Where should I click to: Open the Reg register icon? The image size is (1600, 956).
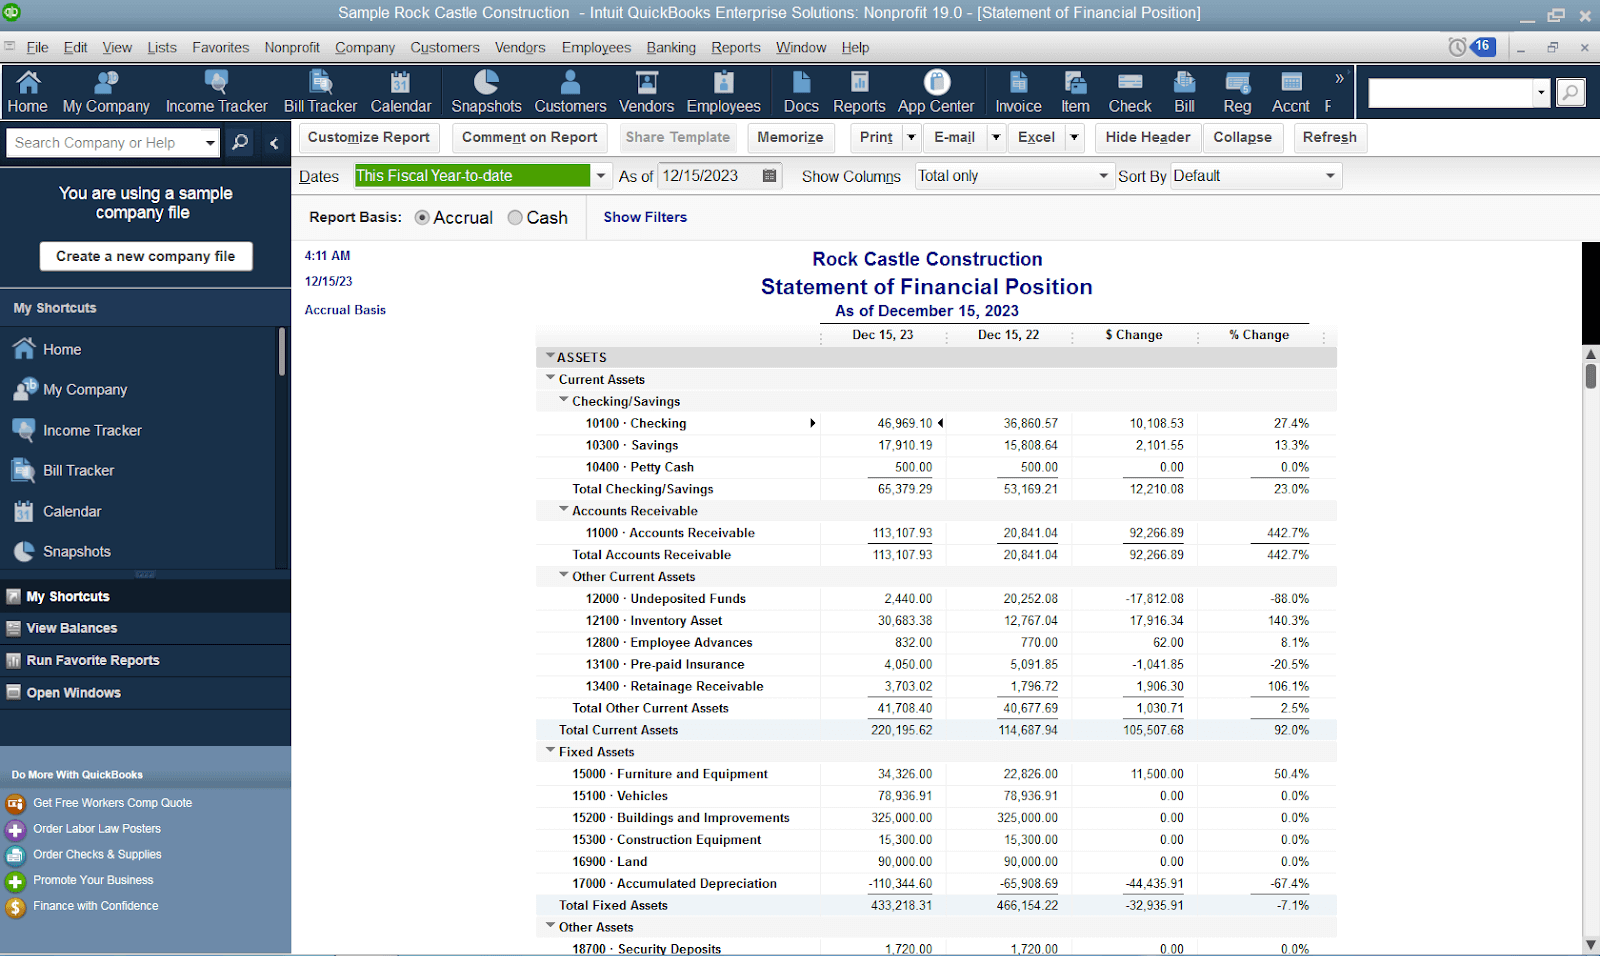(1237, 92)
